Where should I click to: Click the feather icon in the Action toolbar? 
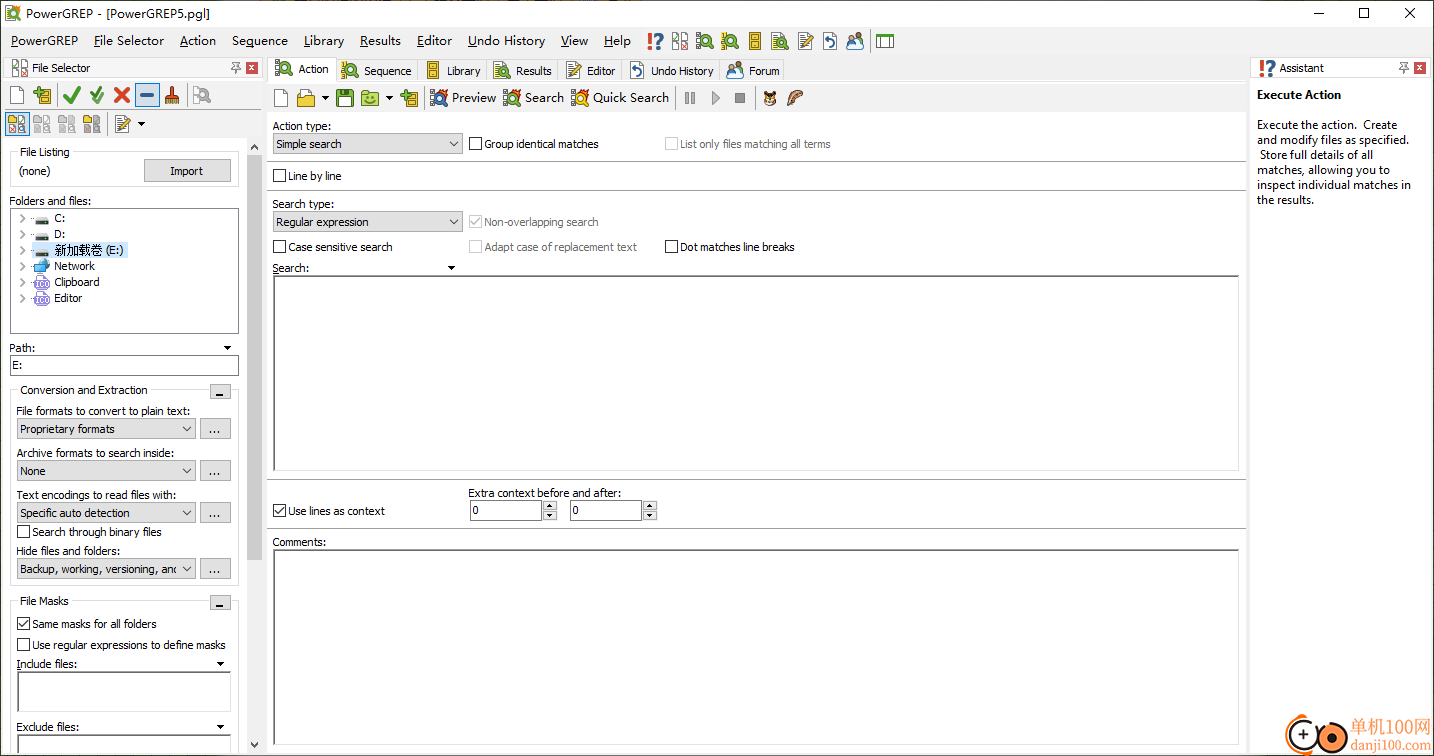click(795, 98)
